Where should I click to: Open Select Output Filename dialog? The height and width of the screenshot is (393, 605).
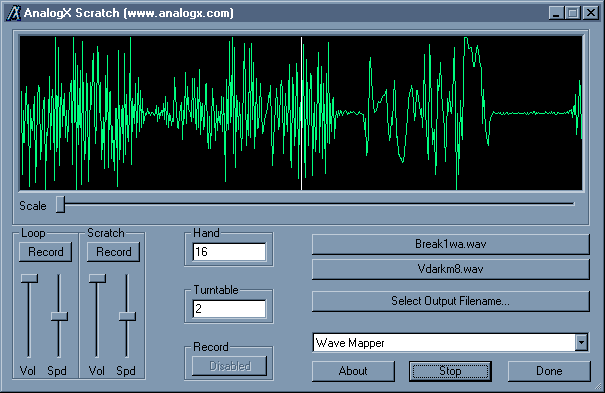(451, 301)
